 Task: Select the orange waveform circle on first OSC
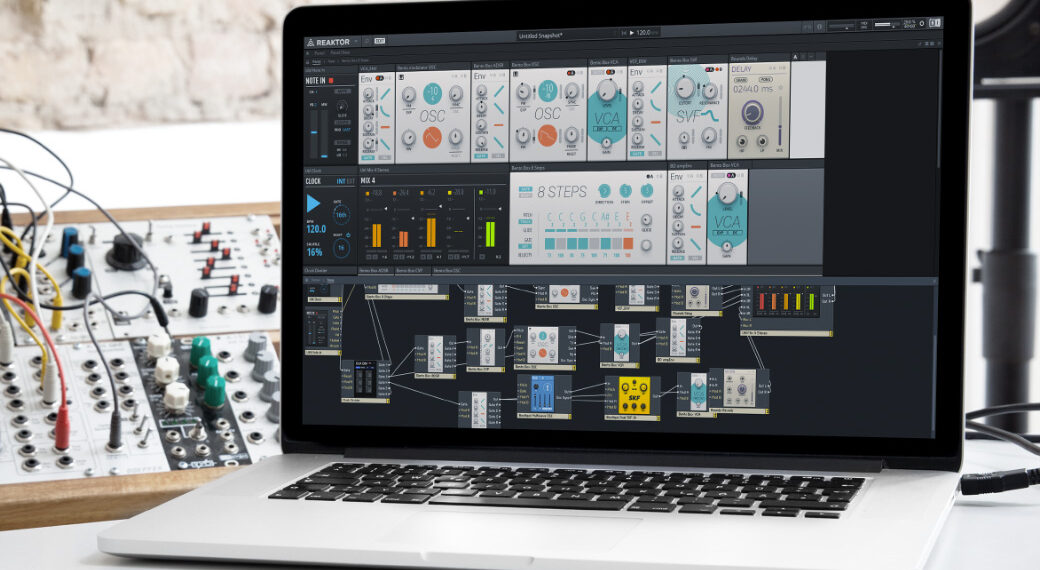[432, 138]
